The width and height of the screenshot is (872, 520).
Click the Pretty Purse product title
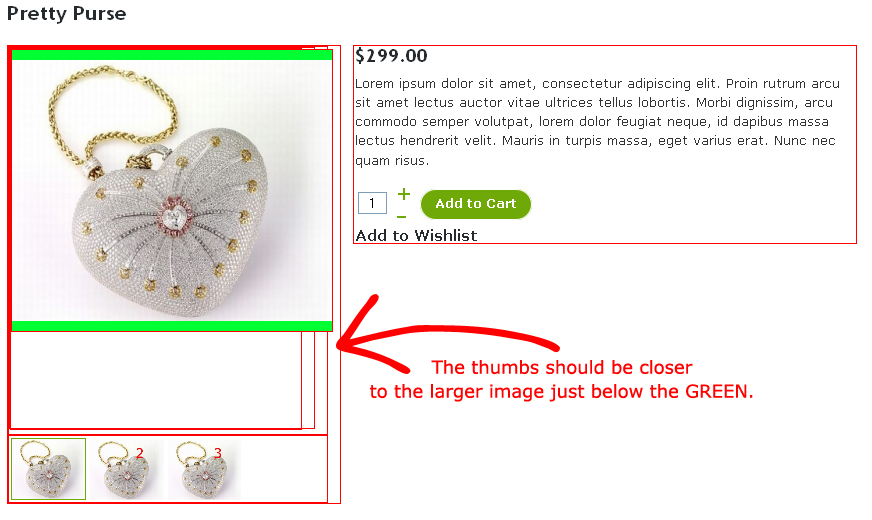(x=66, y=13)
